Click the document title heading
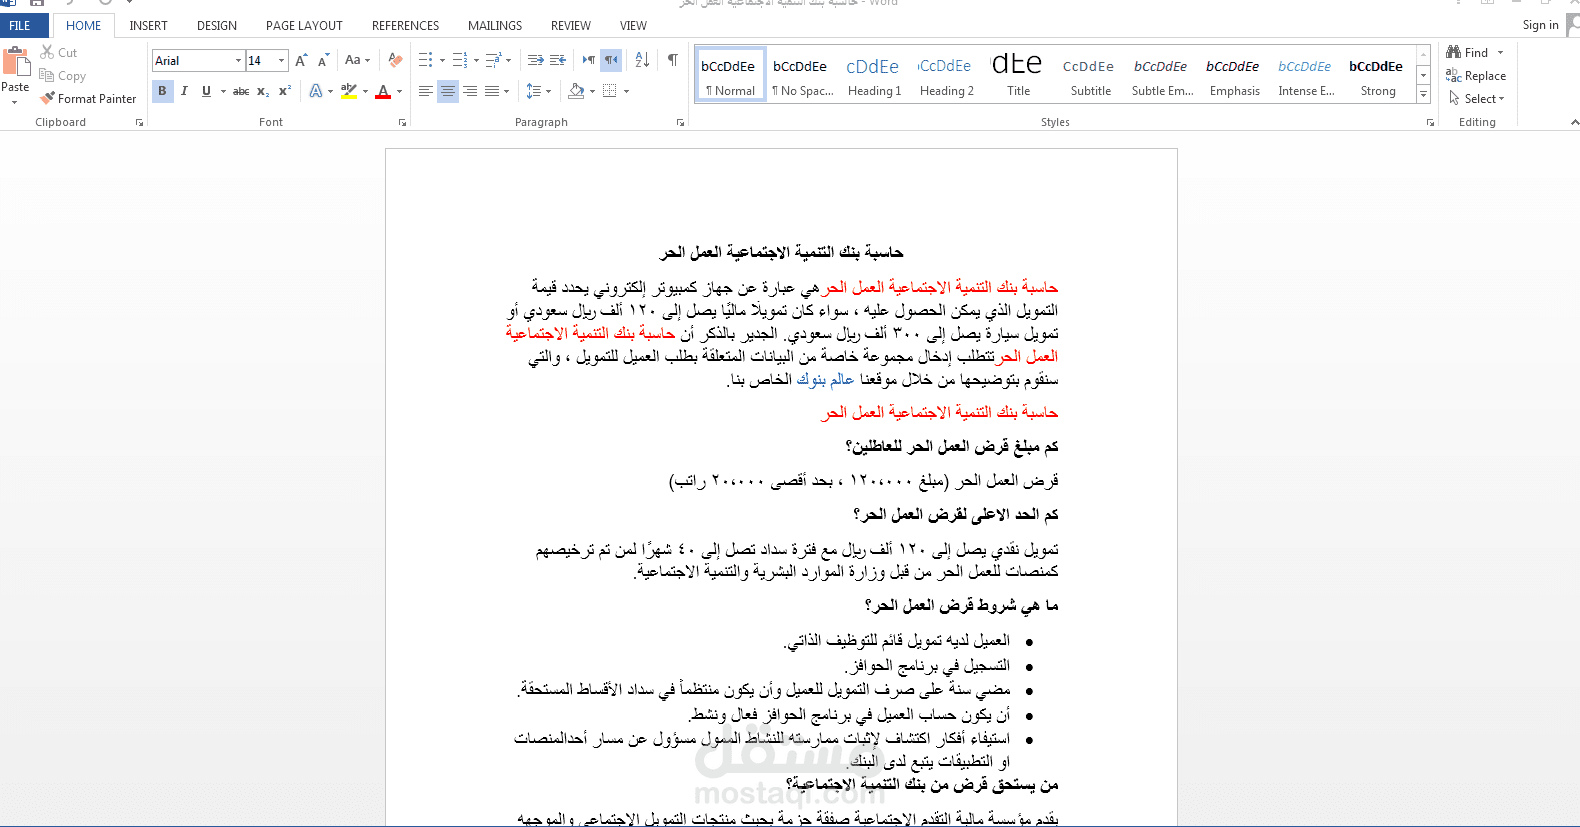The image size is (1580, 827). coord(781,252)
